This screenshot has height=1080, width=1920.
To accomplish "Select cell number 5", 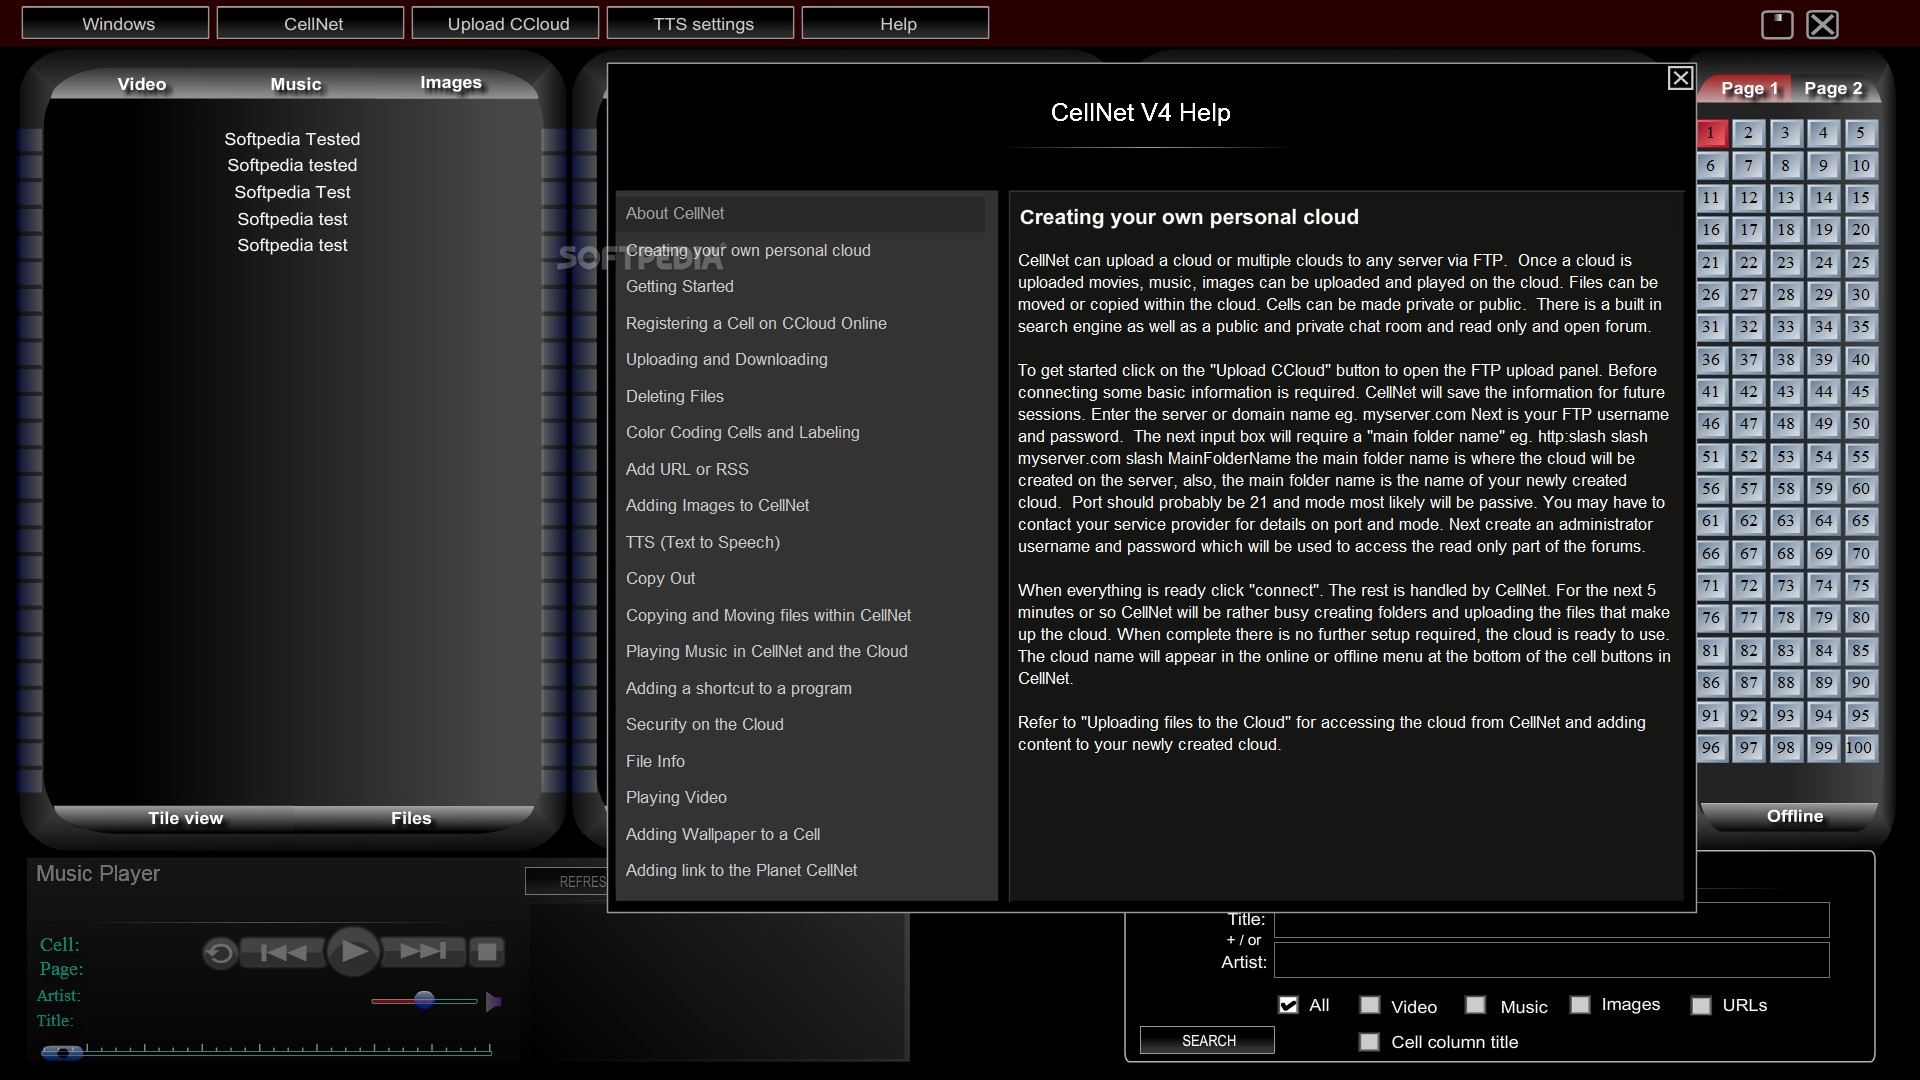I will (1860, 133).
